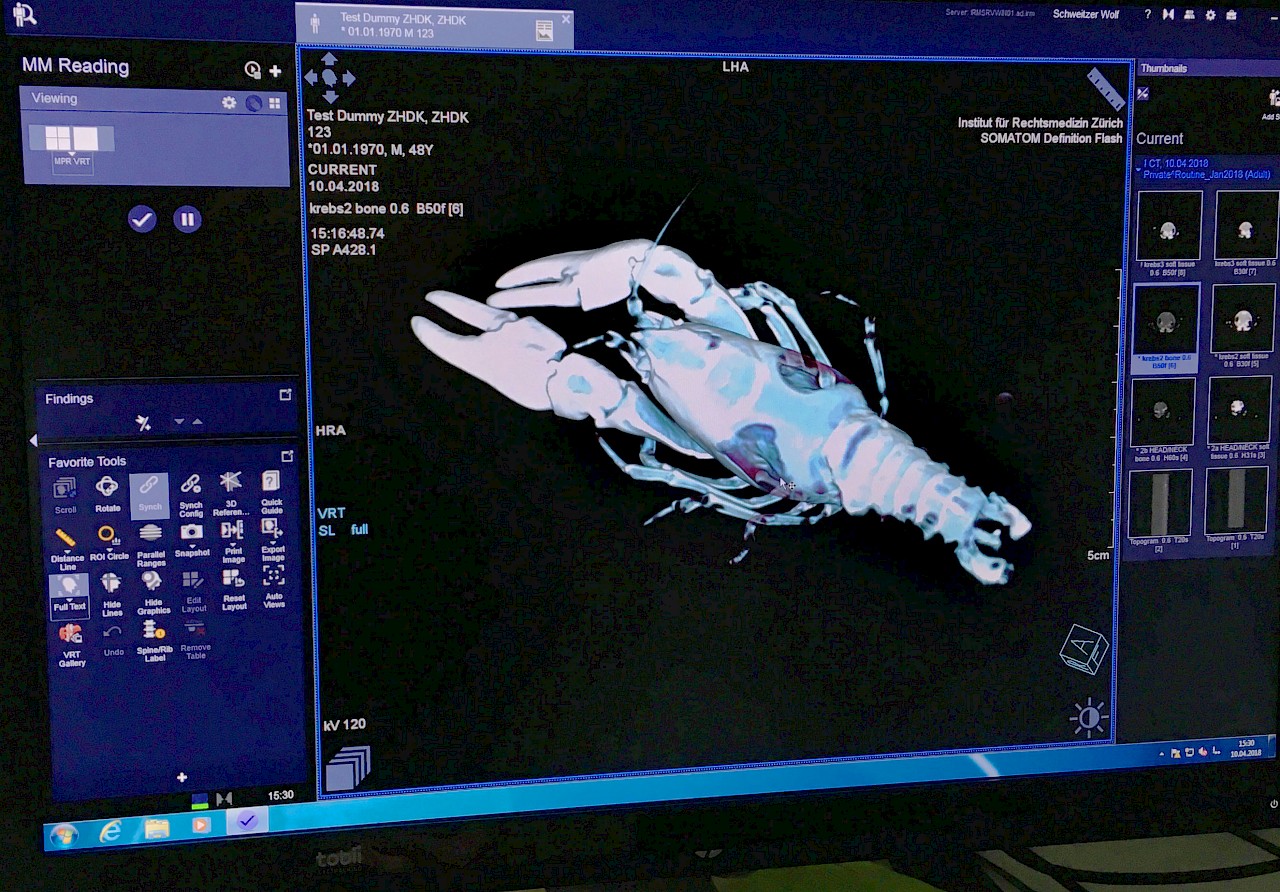This screenshot has width=1280, height=892.
Task: Toggle the Synch tool
Action: (149, 488)
